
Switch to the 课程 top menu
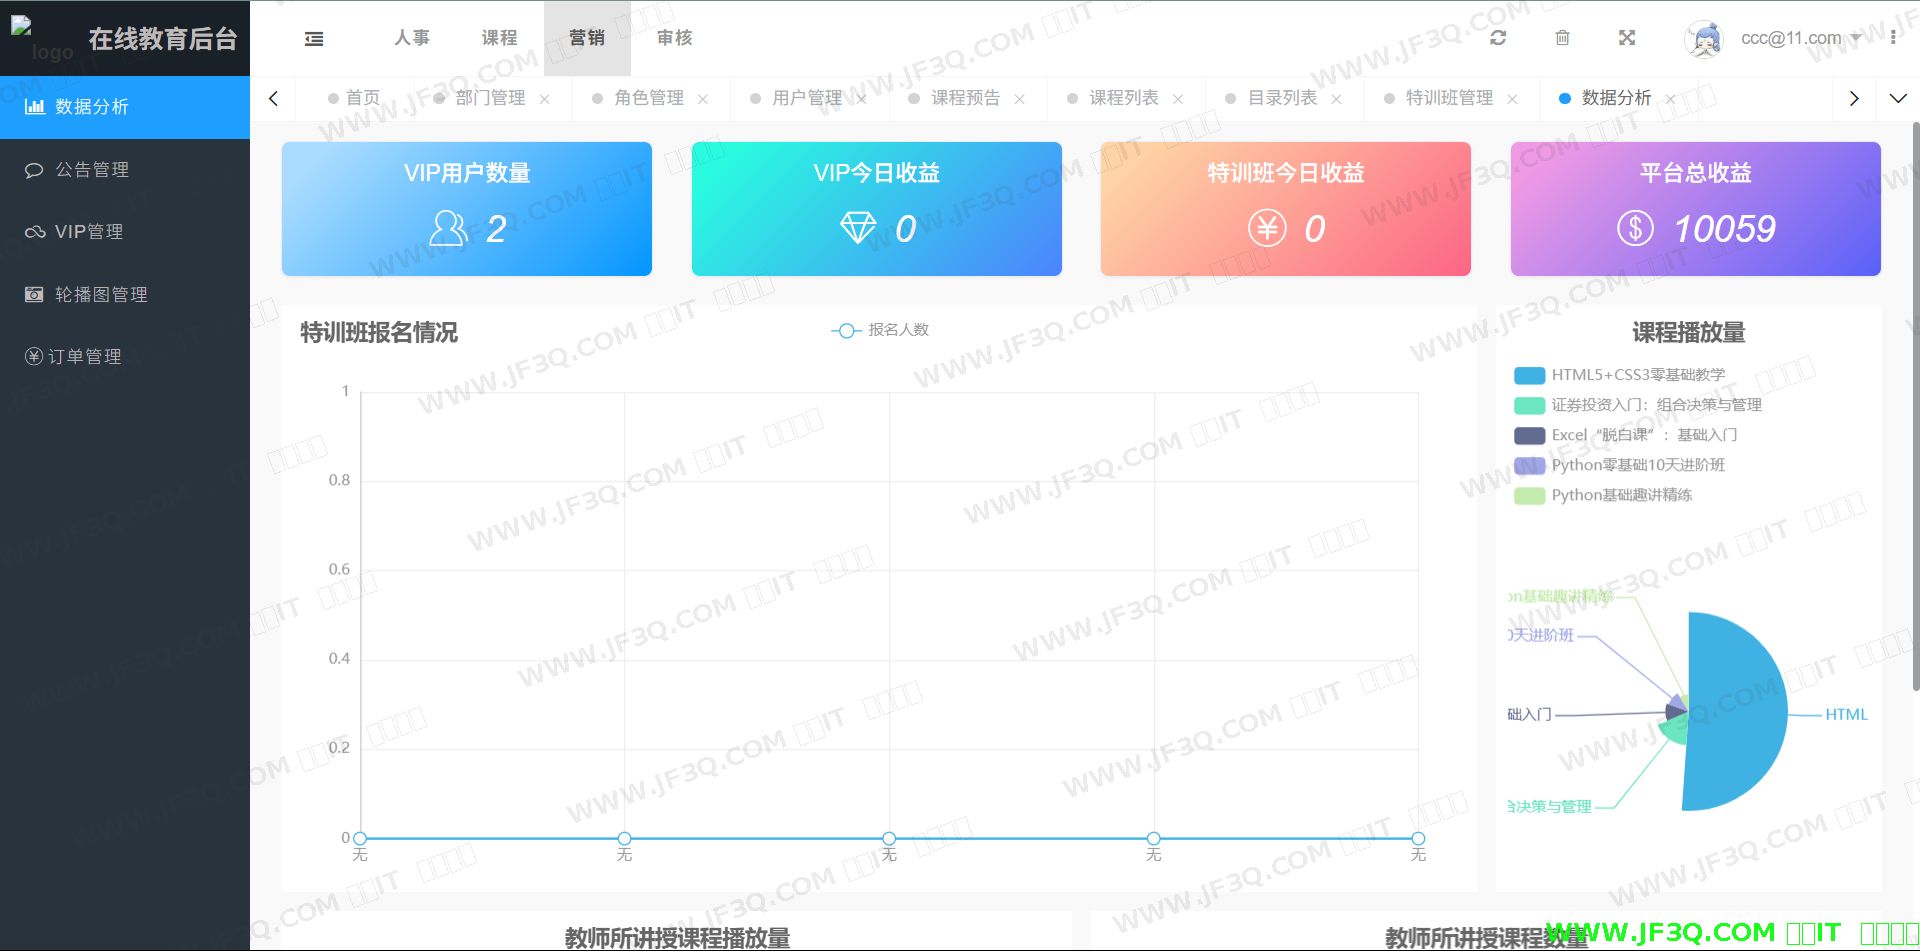coord(499,38)
